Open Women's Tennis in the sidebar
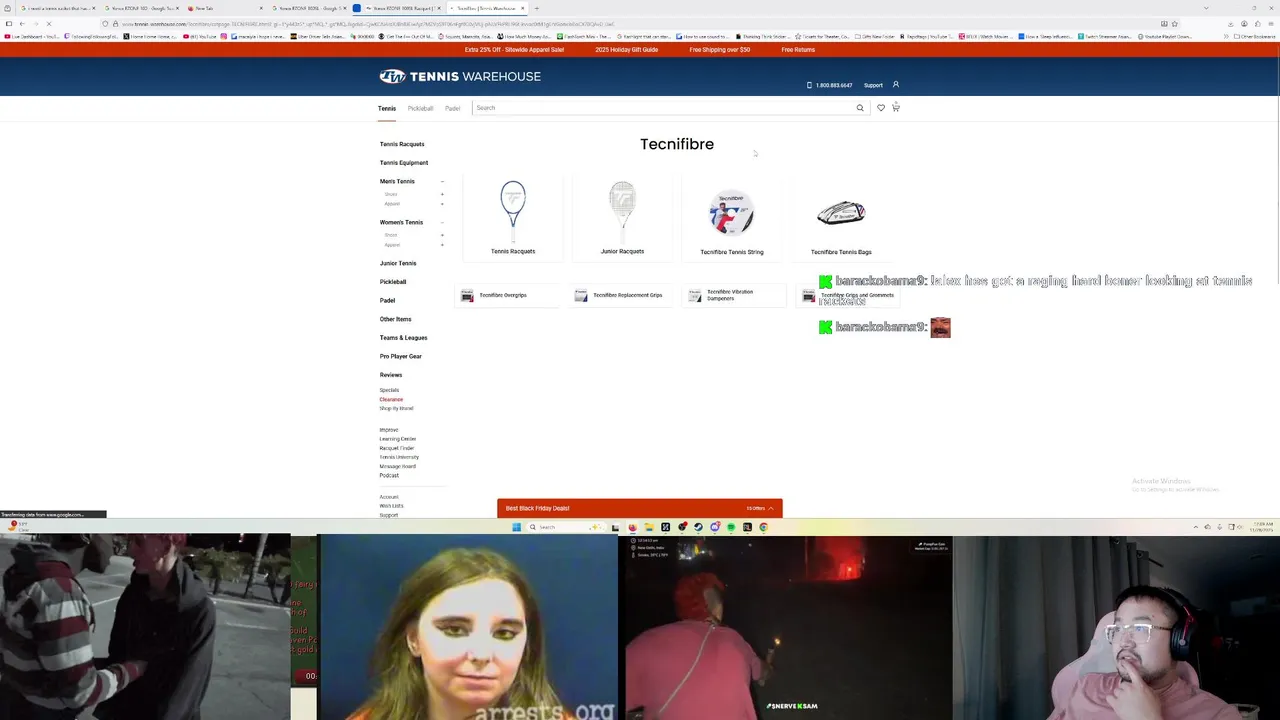Viewport: 1280px width, 720px height. point(401,222)
